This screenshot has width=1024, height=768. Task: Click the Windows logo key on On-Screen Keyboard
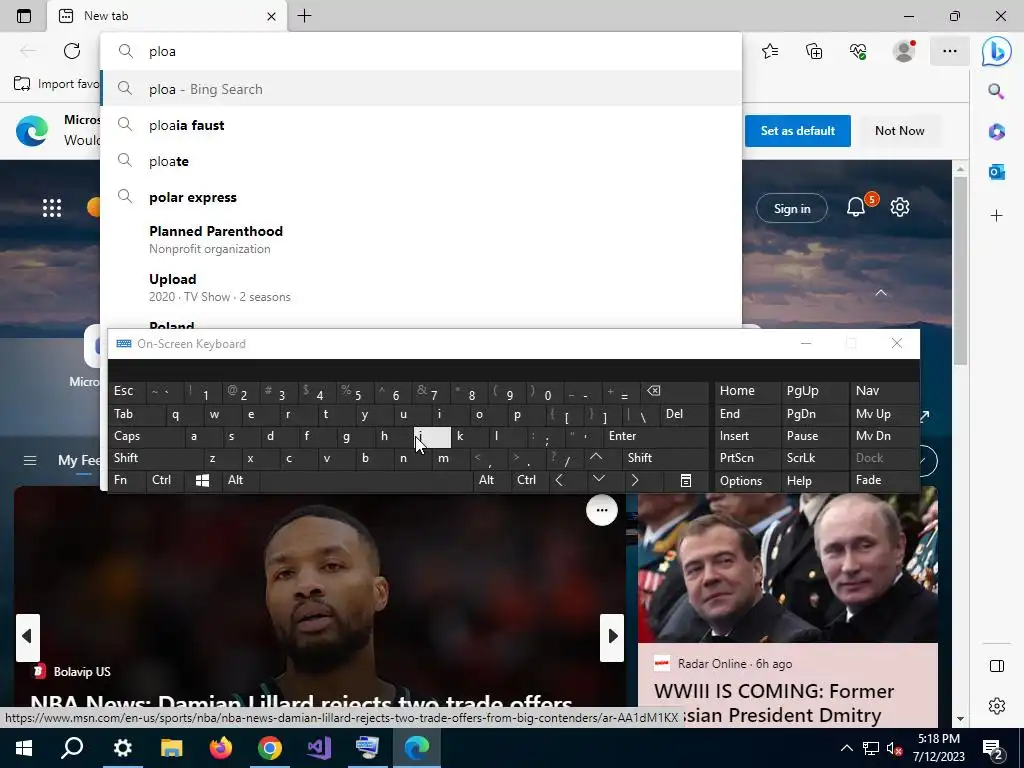(x=202, y=481)
